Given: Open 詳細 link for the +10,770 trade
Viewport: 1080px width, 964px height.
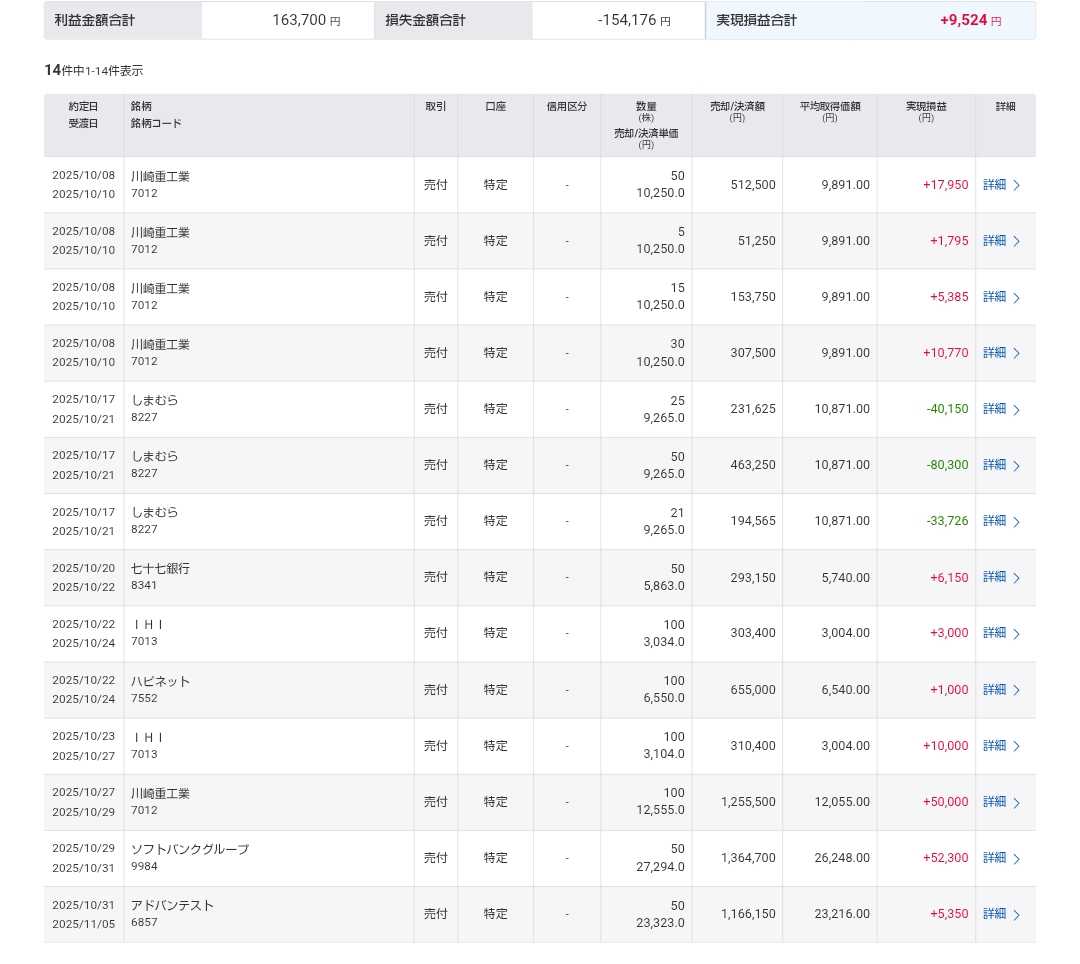Looking at the screenshot, I should 994,353.
